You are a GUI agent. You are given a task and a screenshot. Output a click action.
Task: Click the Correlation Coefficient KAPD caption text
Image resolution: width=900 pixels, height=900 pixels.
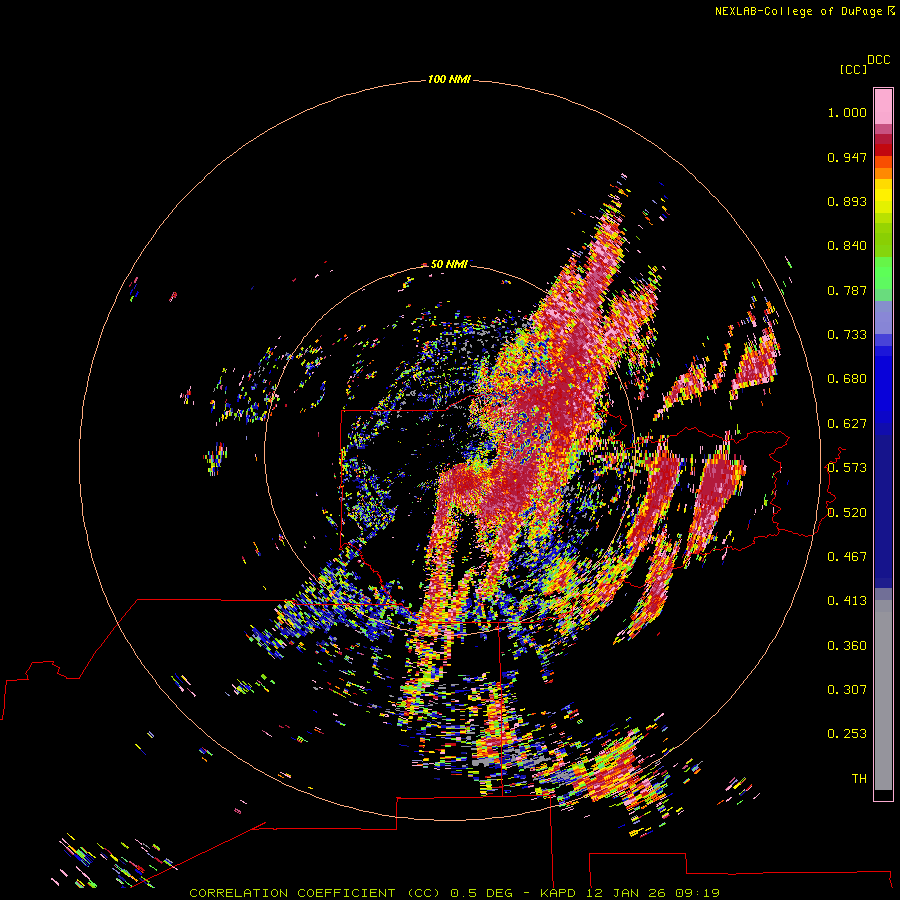(454, 893)
